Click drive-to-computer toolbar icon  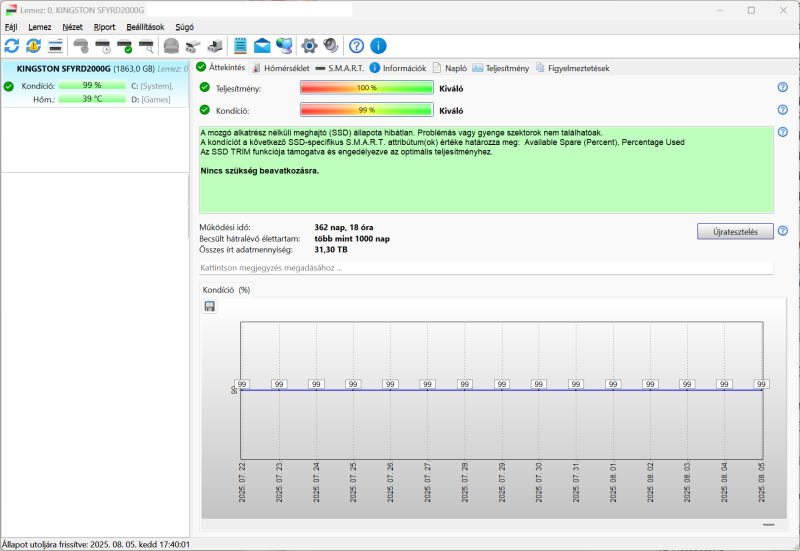[x=215, y=46]
